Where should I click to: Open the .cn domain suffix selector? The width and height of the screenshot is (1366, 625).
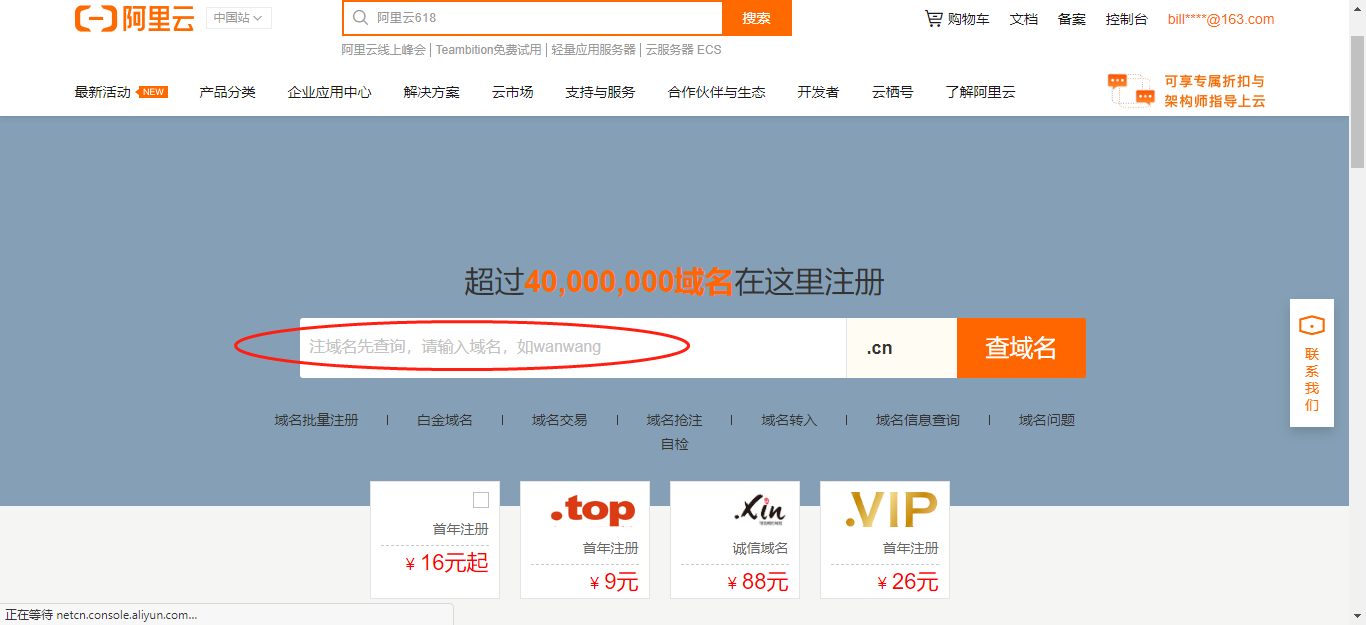coord(902,348)
